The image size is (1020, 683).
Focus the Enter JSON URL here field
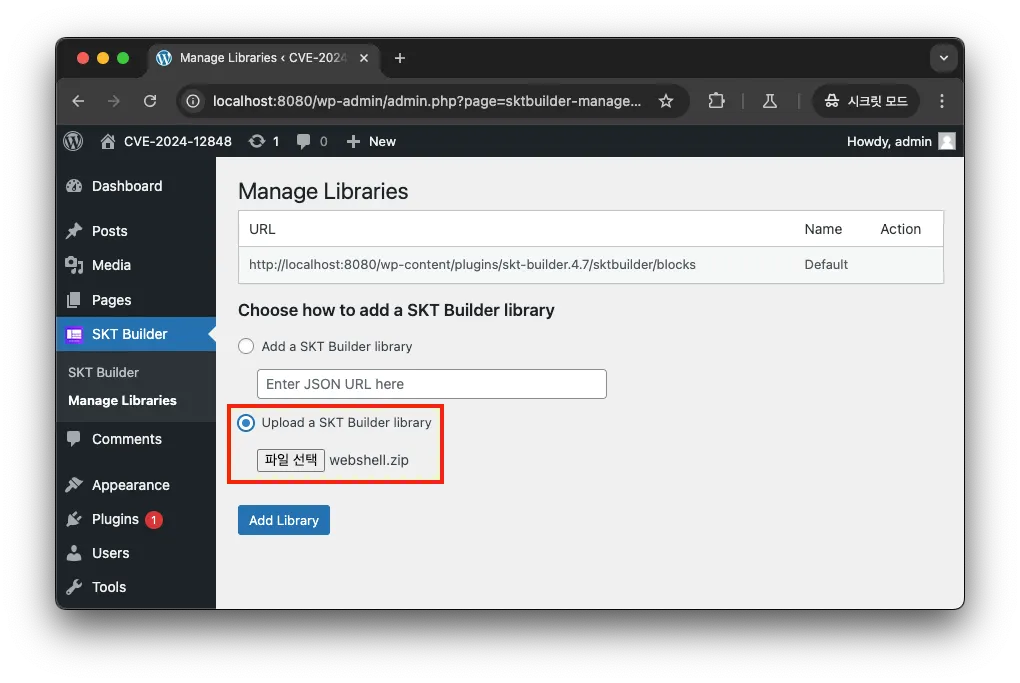pyautogui.click(x=431, y=384)
